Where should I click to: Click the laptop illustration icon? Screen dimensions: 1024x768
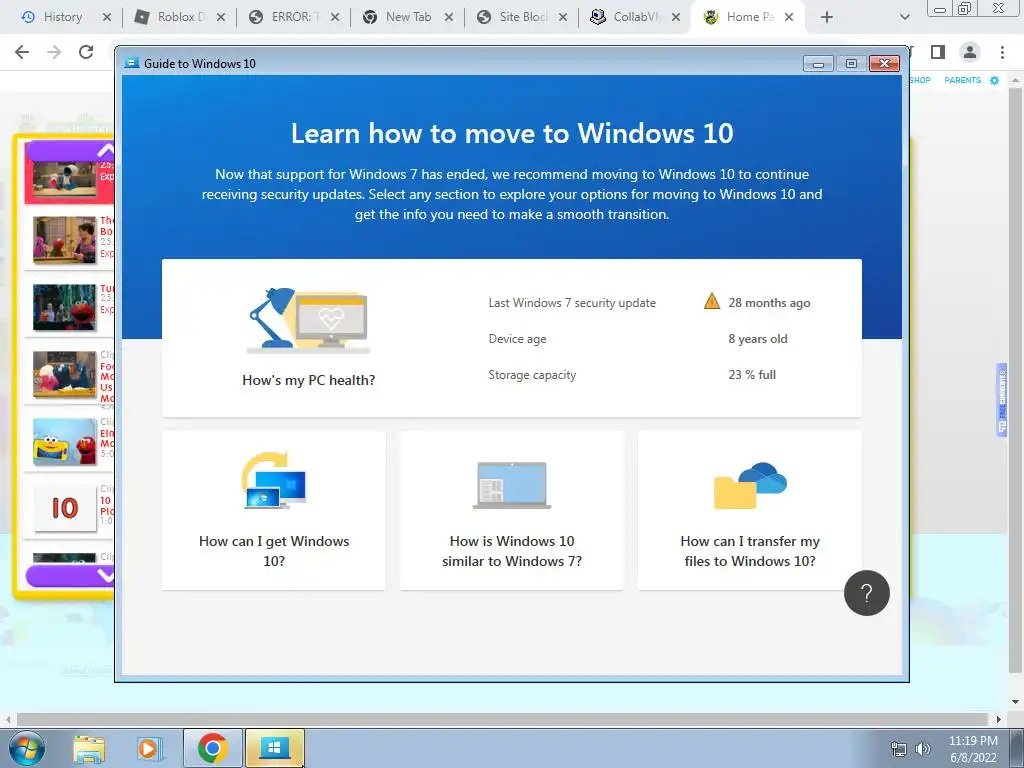tap(511, 485)
